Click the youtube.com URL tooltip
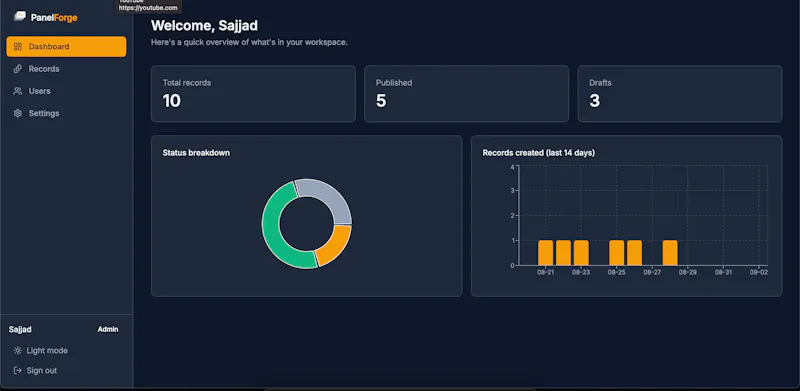 (148, 7)
